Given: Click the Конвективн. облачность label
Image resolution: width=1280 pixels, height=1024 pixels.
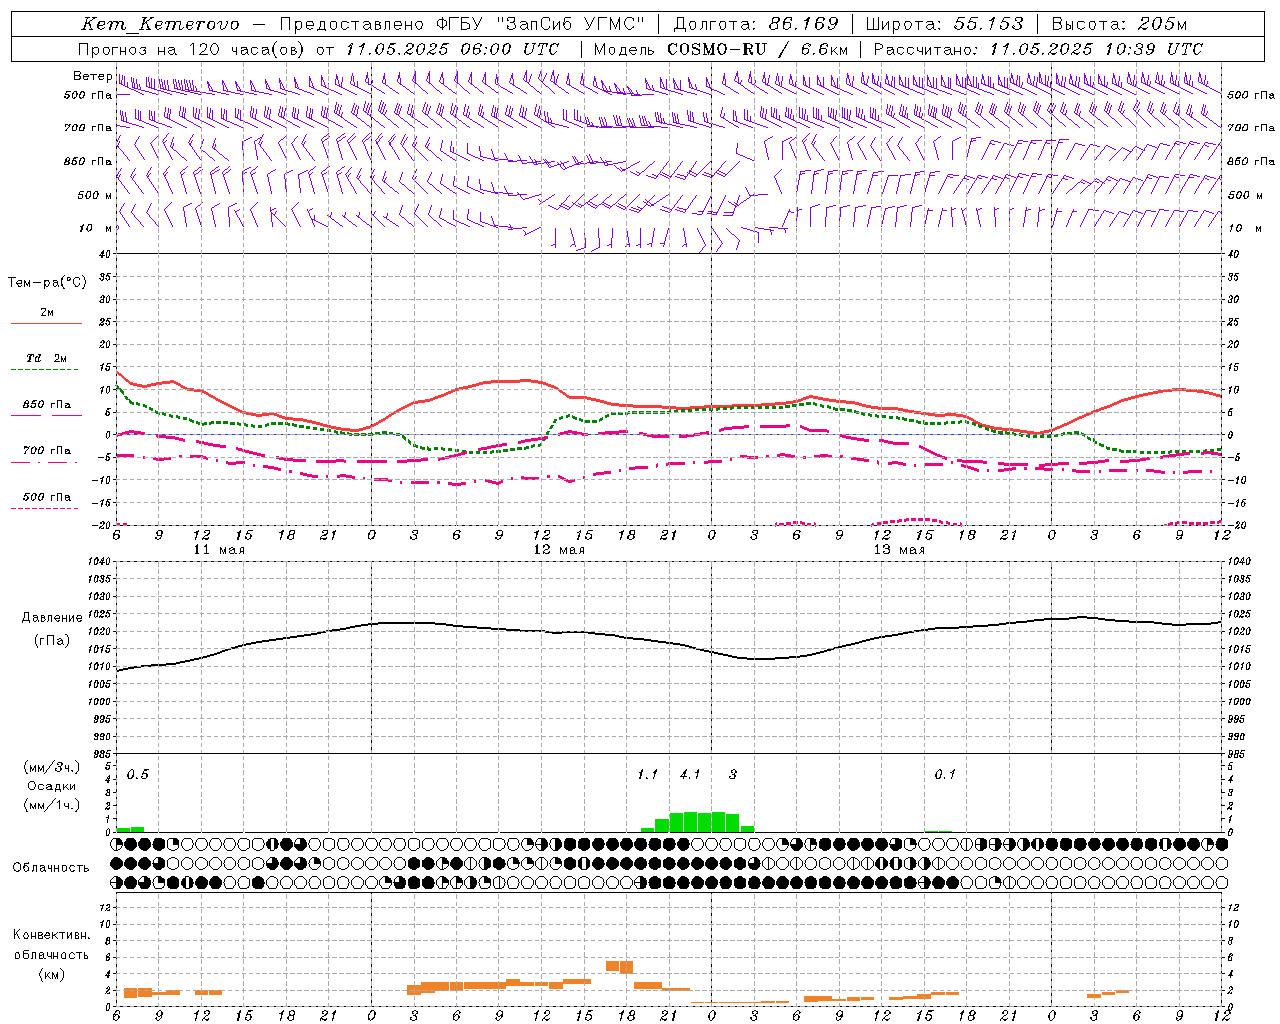Looking at the screenshot, I should click(x=51, y=945).
